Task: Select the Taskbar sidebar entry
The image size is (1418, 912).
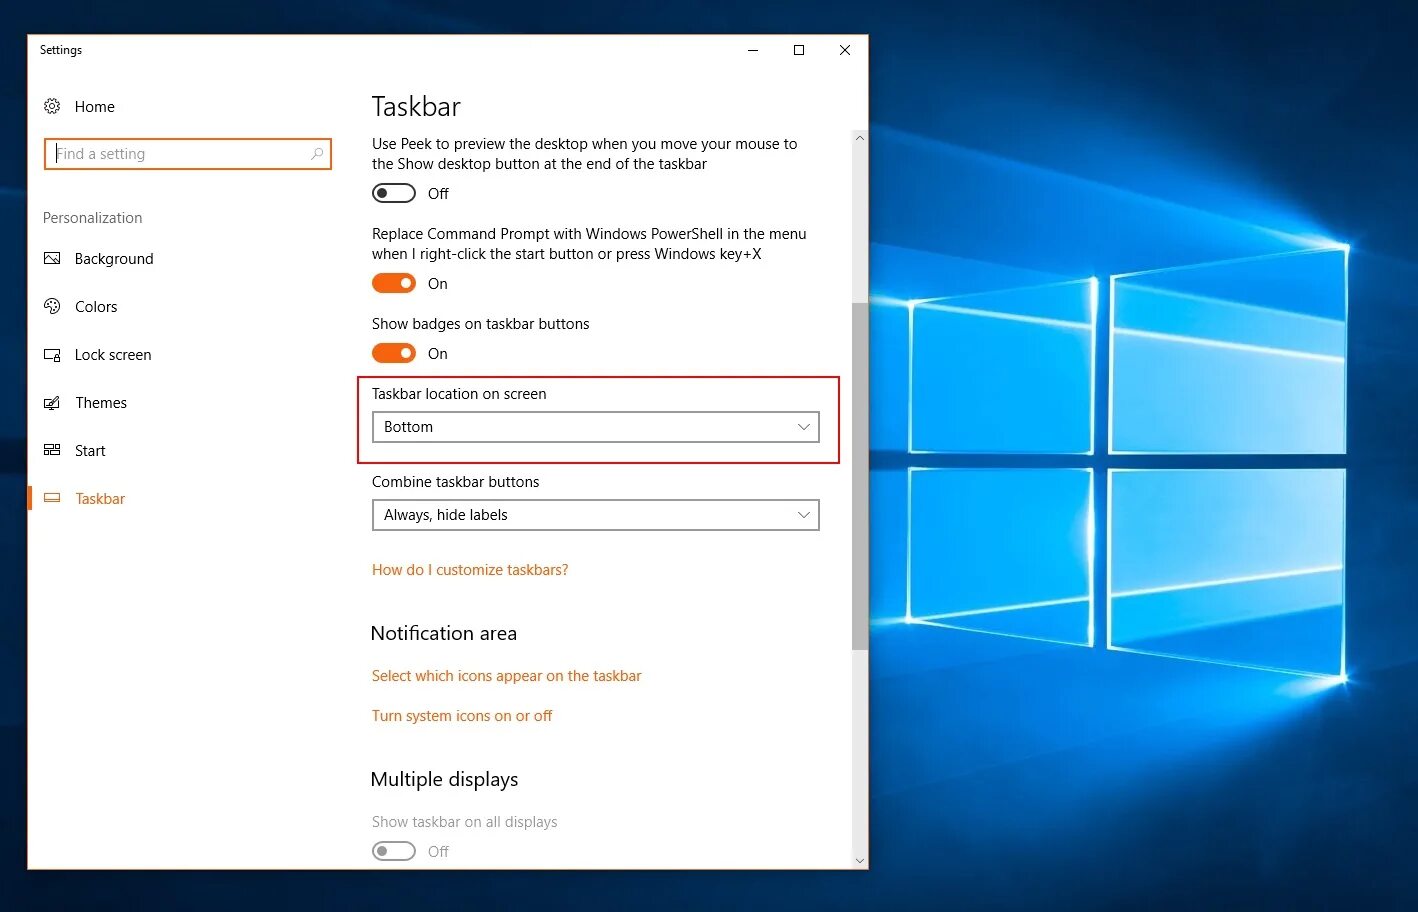Action: pos(100,499)
